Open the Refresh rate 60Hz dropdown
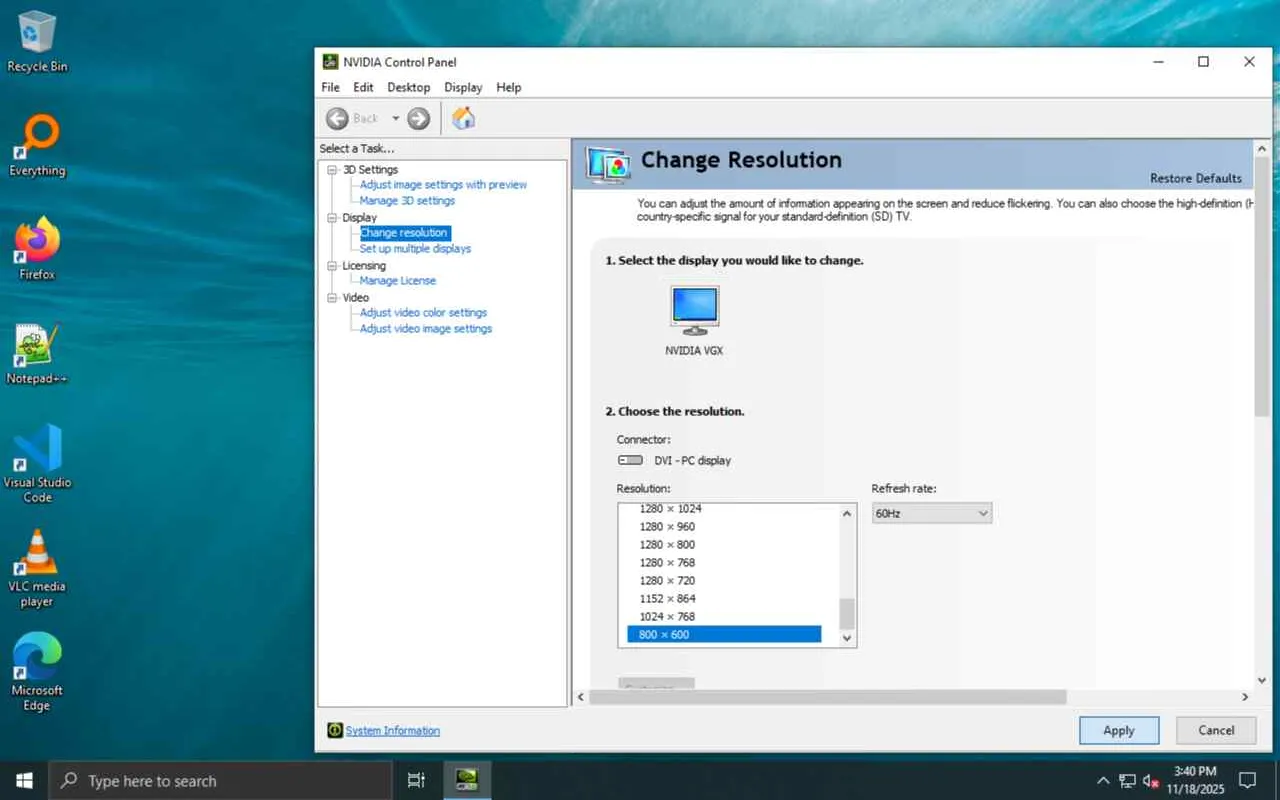Screen dimensions: 1280x800 (x=931, y=513)
